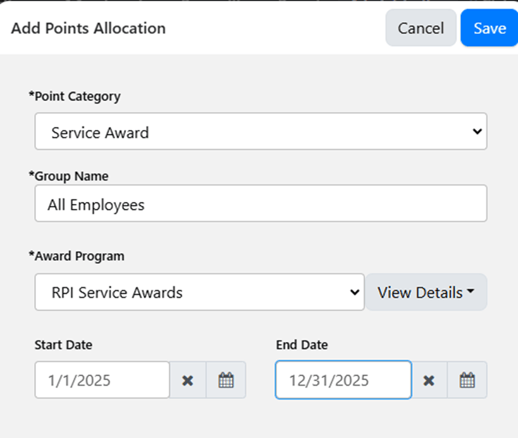Click the End Date label

[x=302, y=345]
